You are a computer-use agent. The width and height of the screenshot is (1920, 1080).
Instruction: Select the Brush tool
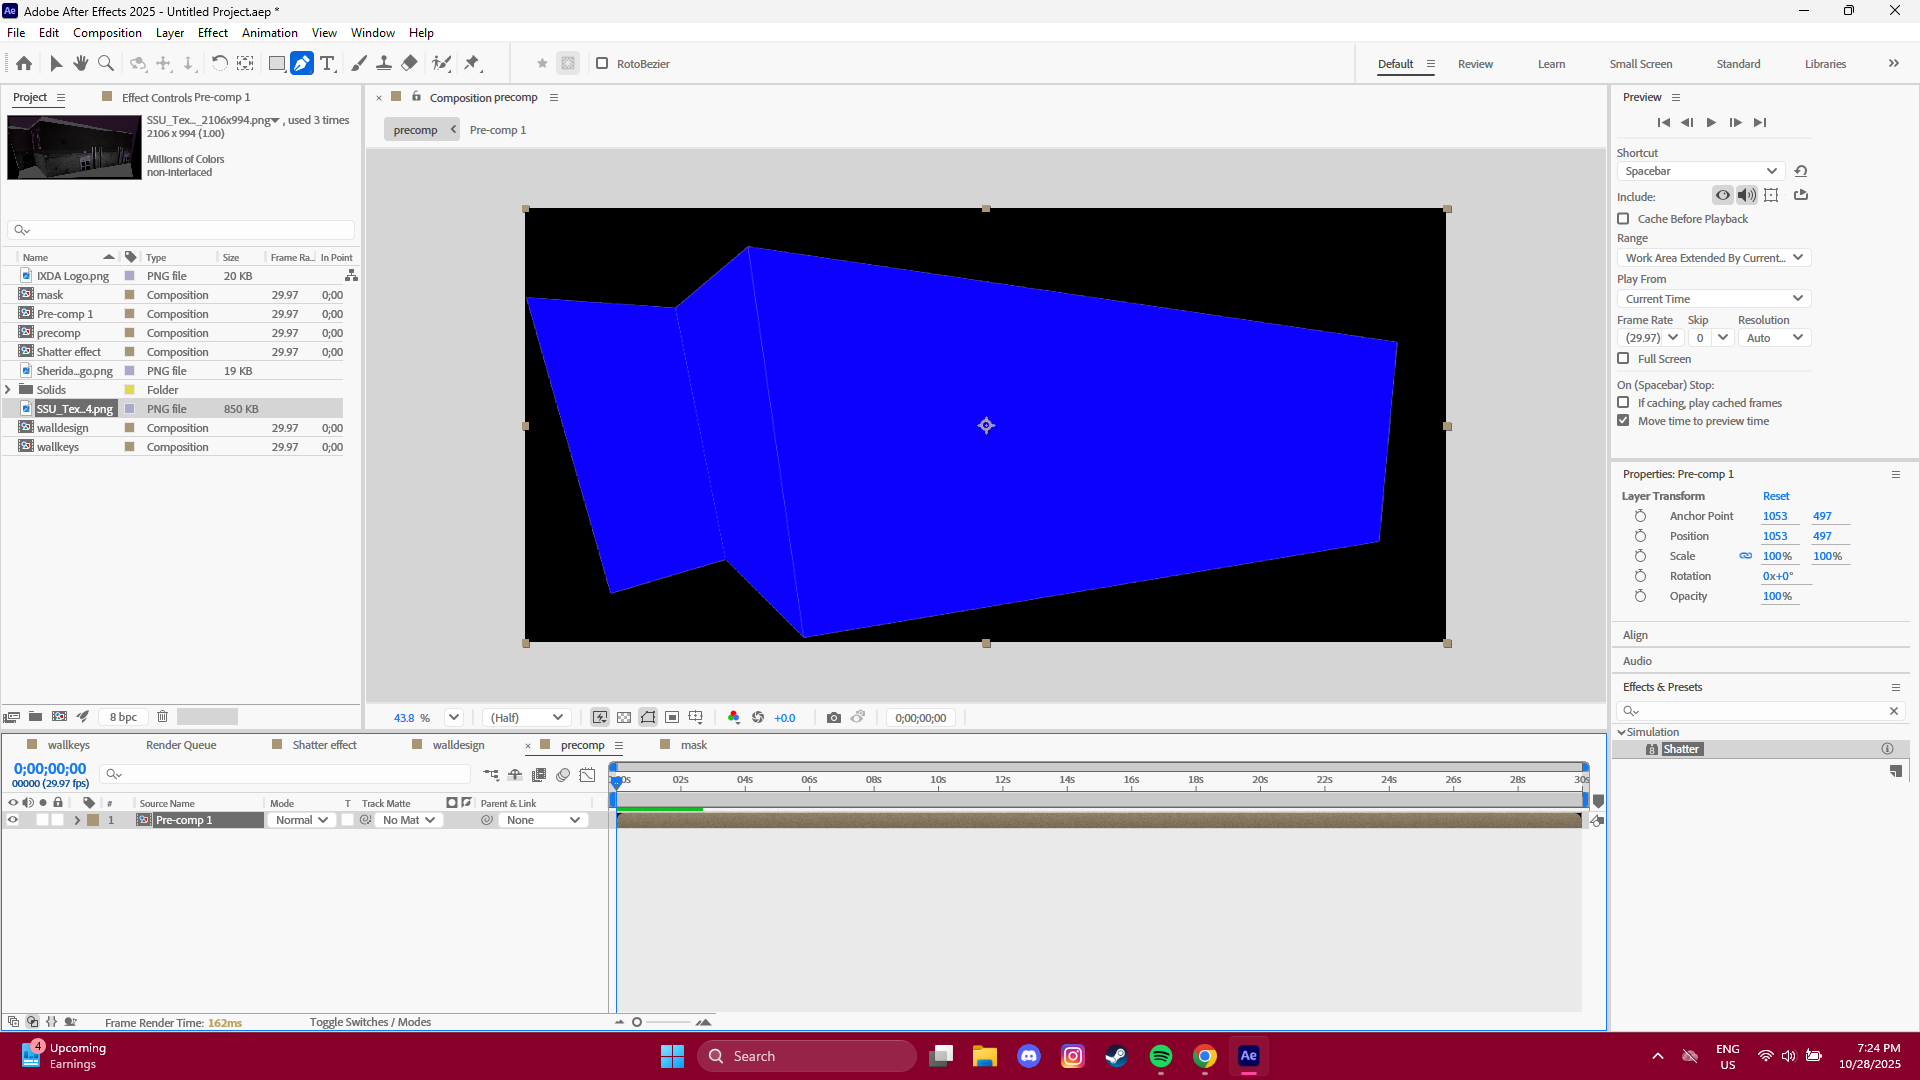pos(358,63)
